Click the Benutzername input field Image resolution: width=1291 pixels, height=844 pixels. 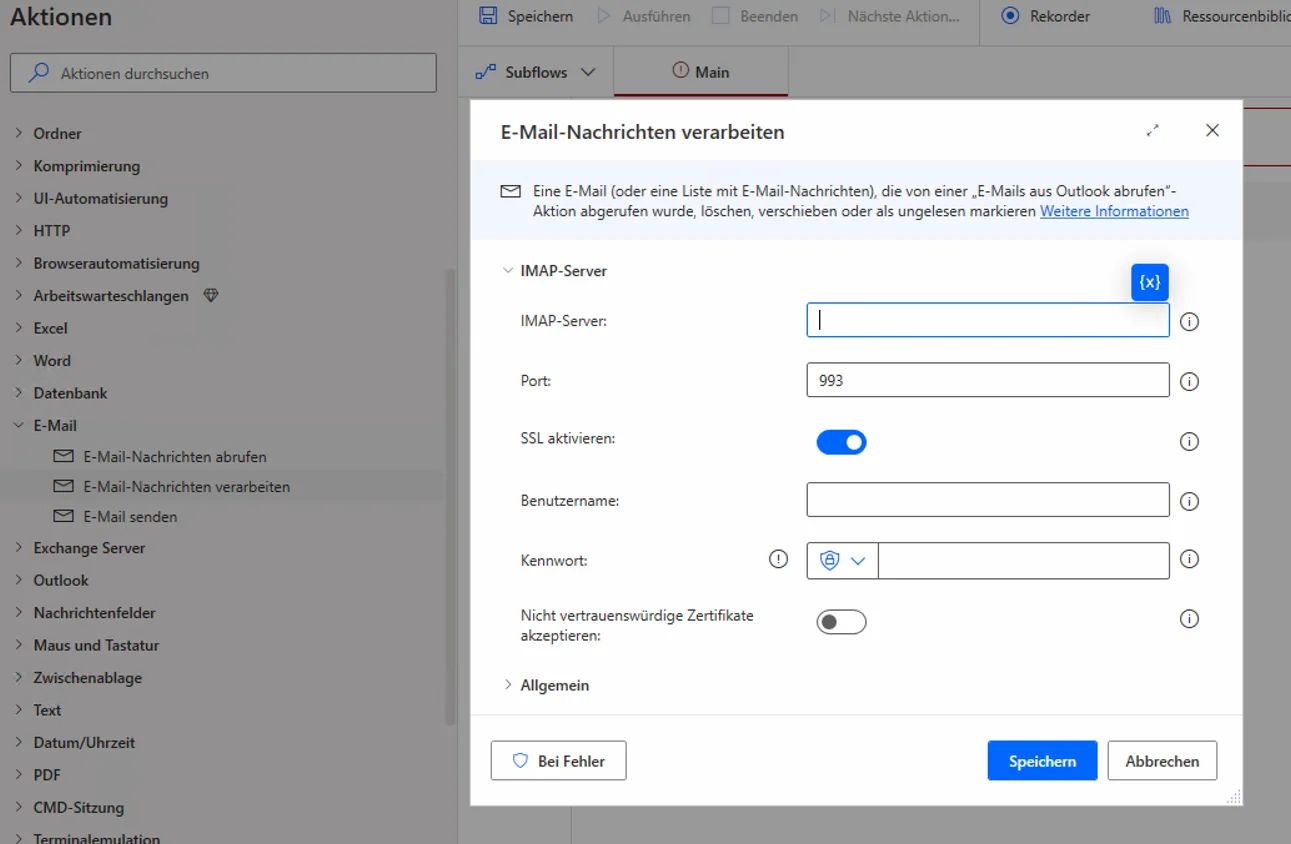(x=988, y=500)
